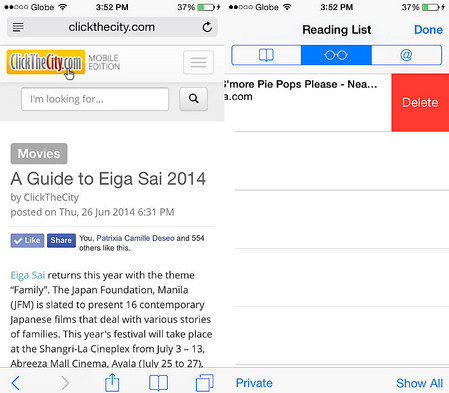Image resolution: width=449 pixels, height=393 pixels.
Task: Delete the S'more Pie Pops entry
Action: pyautogui.click(x=420, y=103)
